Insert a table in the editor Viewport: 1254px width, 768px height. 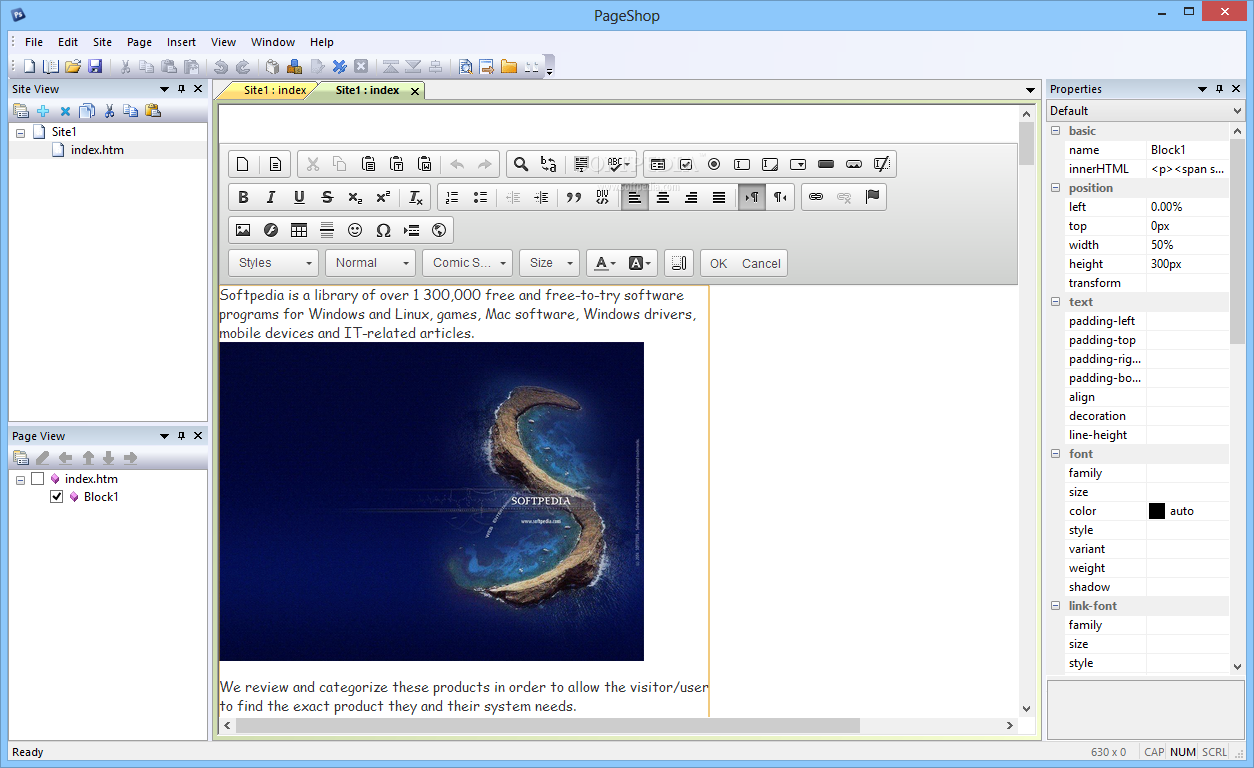point(299,231)
